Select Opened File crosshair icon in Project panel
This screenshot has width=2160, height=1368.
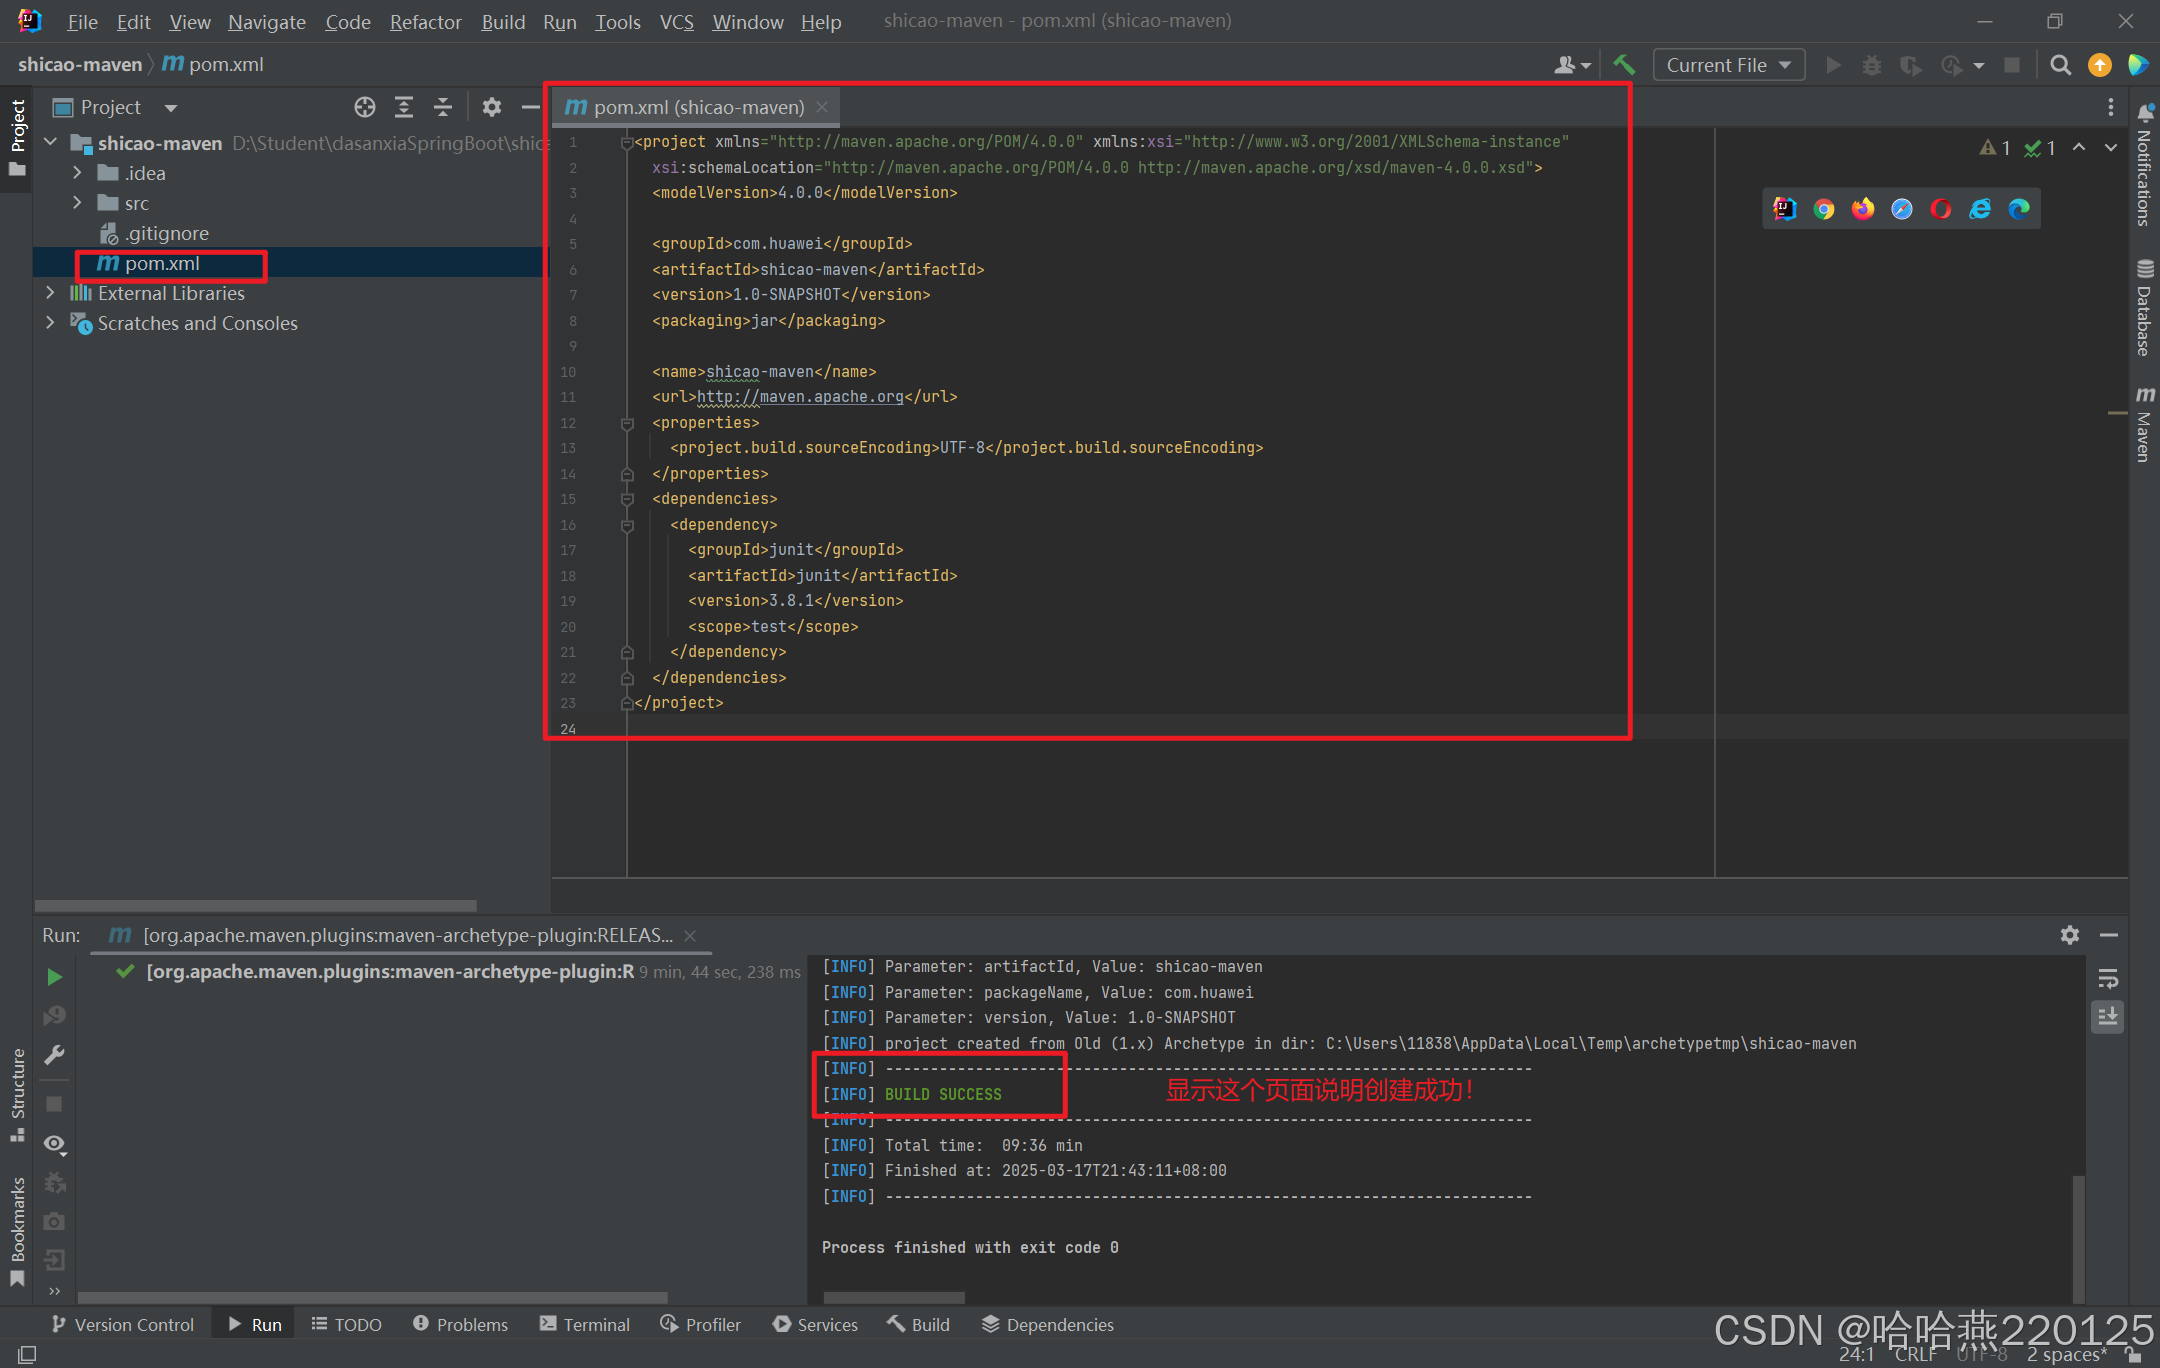(x=365, y=107)
